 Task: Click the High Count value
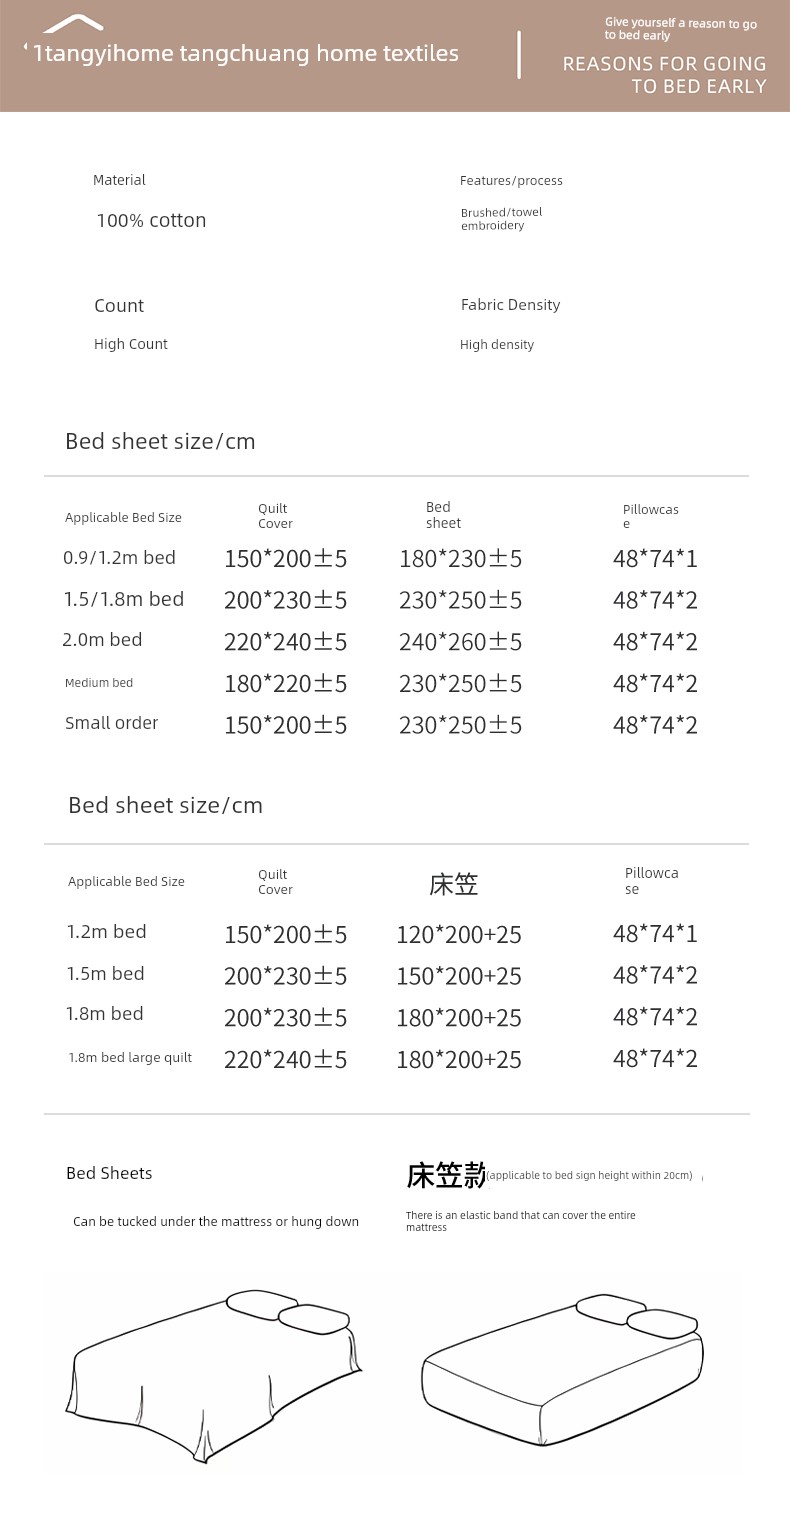coord(131,344)
